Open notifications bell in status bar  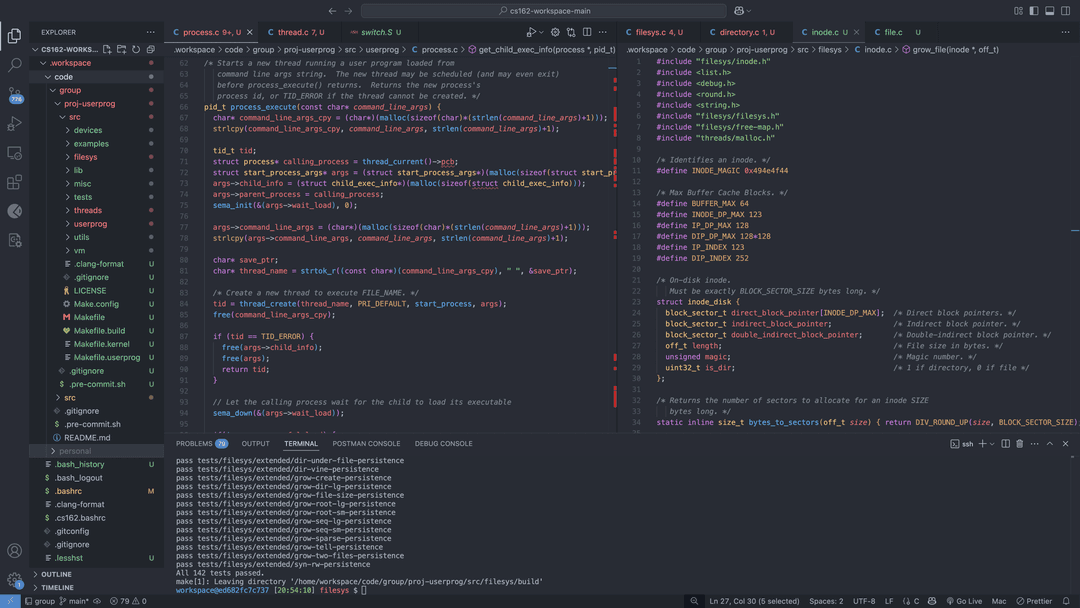coord(1066,601)
